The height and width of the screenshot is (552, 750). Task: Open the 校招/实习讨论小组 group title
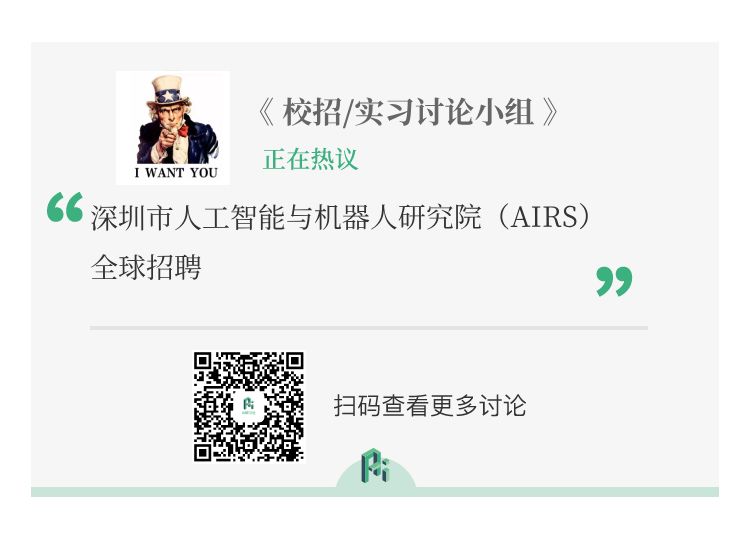(408, 112)
